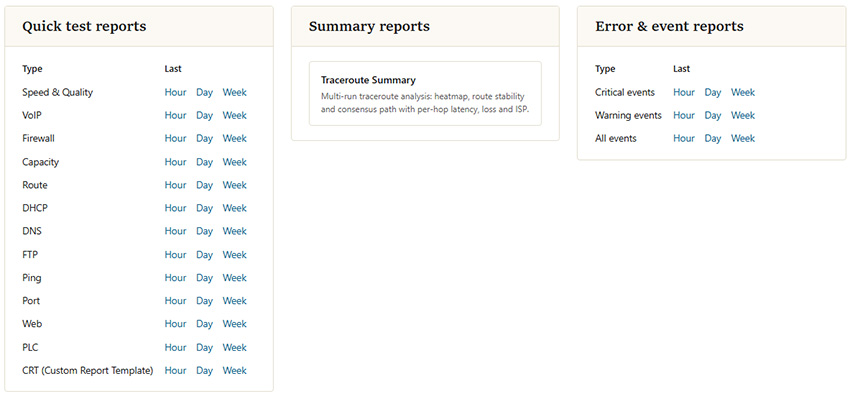Click the Critical events row label
The image size is (850, 399).
625,92
